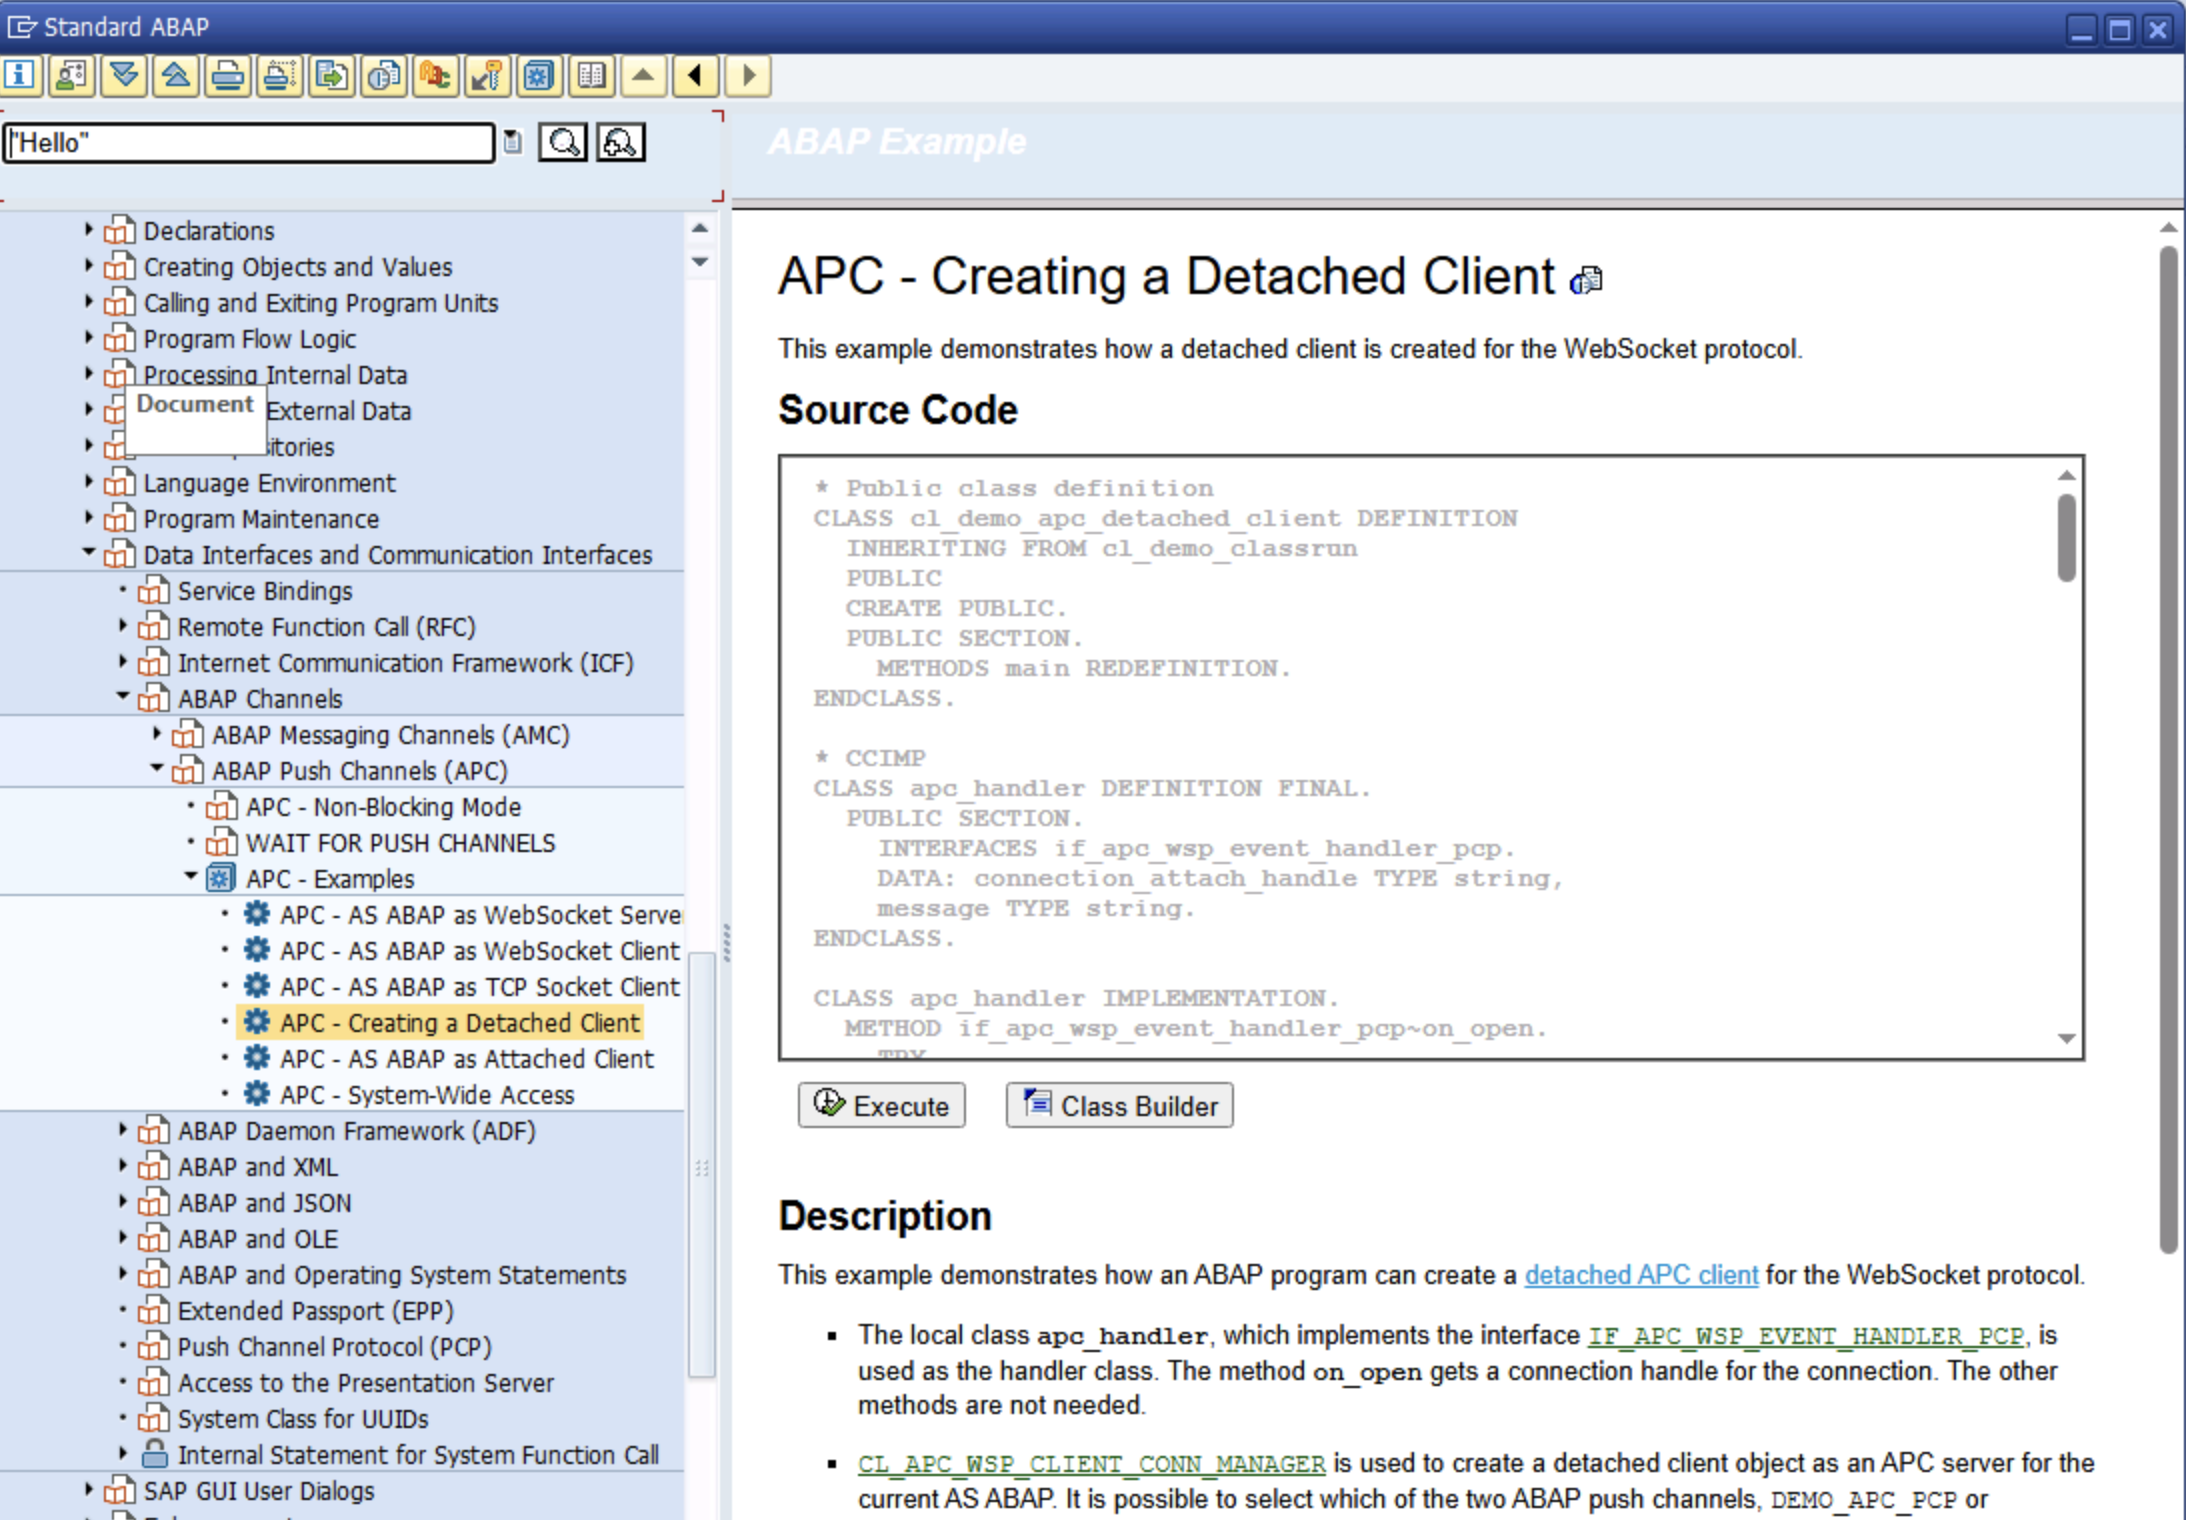This screenshot has width=2186, height=1520.
Task: Click the extended search magnifier-plus icon
Action: (x=621, y=143)
